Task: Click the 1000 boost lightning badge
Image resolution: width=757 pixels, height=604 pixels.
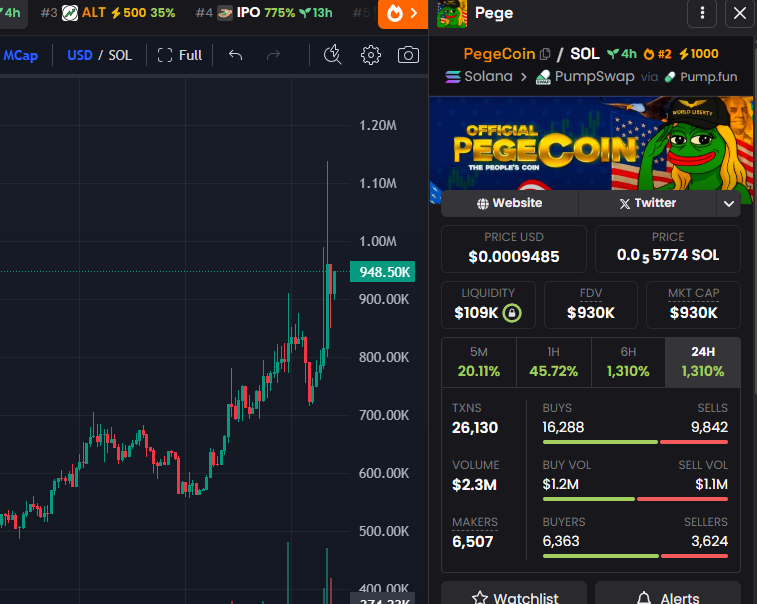Action: coord(699,54)
